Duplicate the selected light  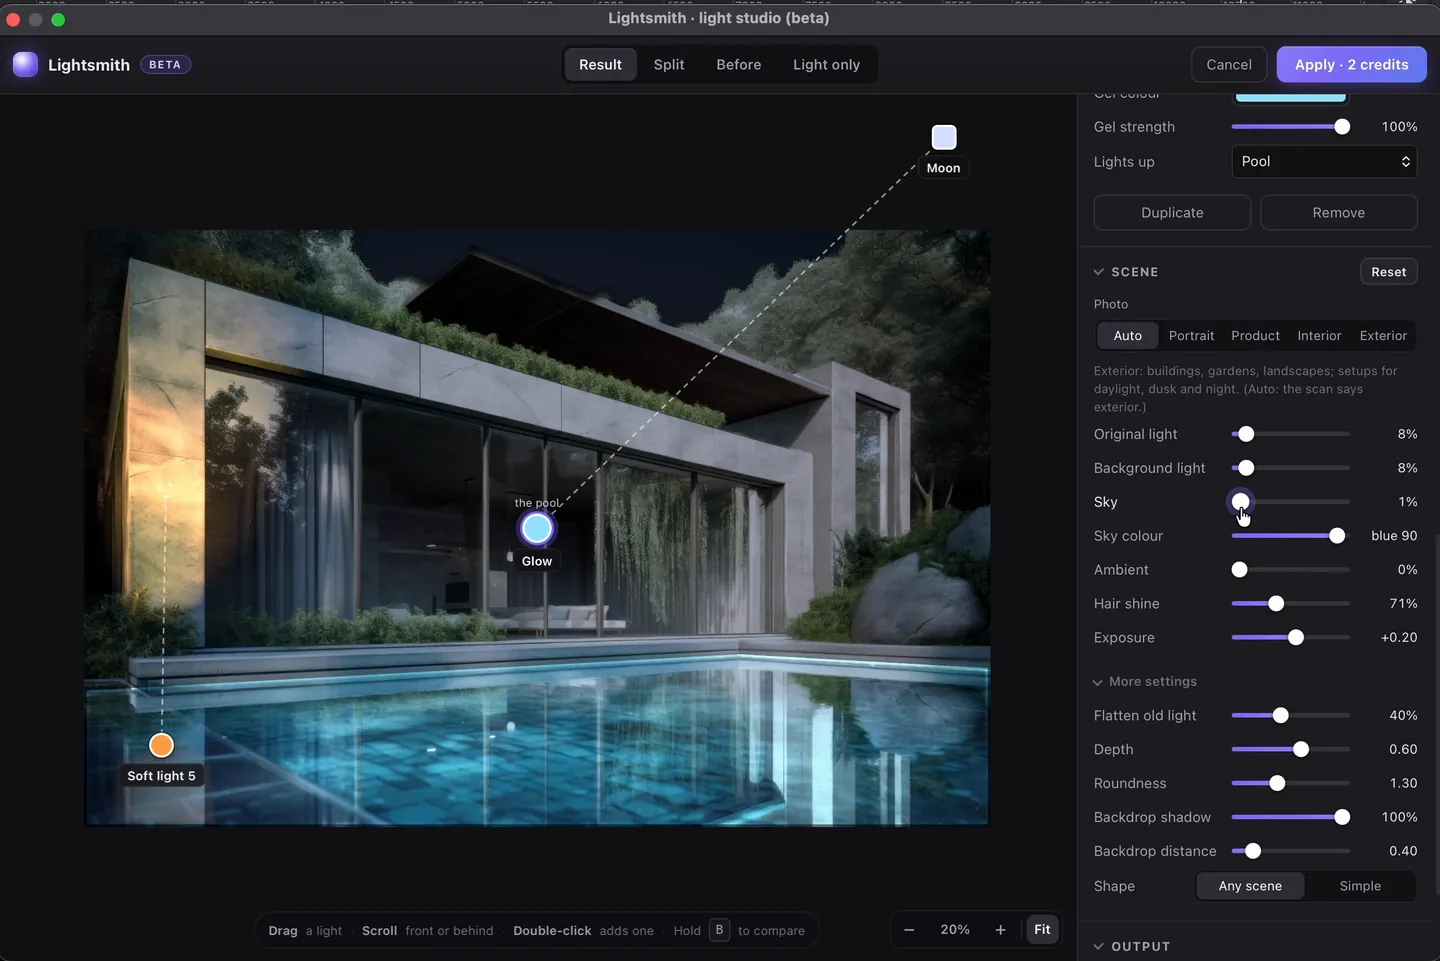[1172, 213]
